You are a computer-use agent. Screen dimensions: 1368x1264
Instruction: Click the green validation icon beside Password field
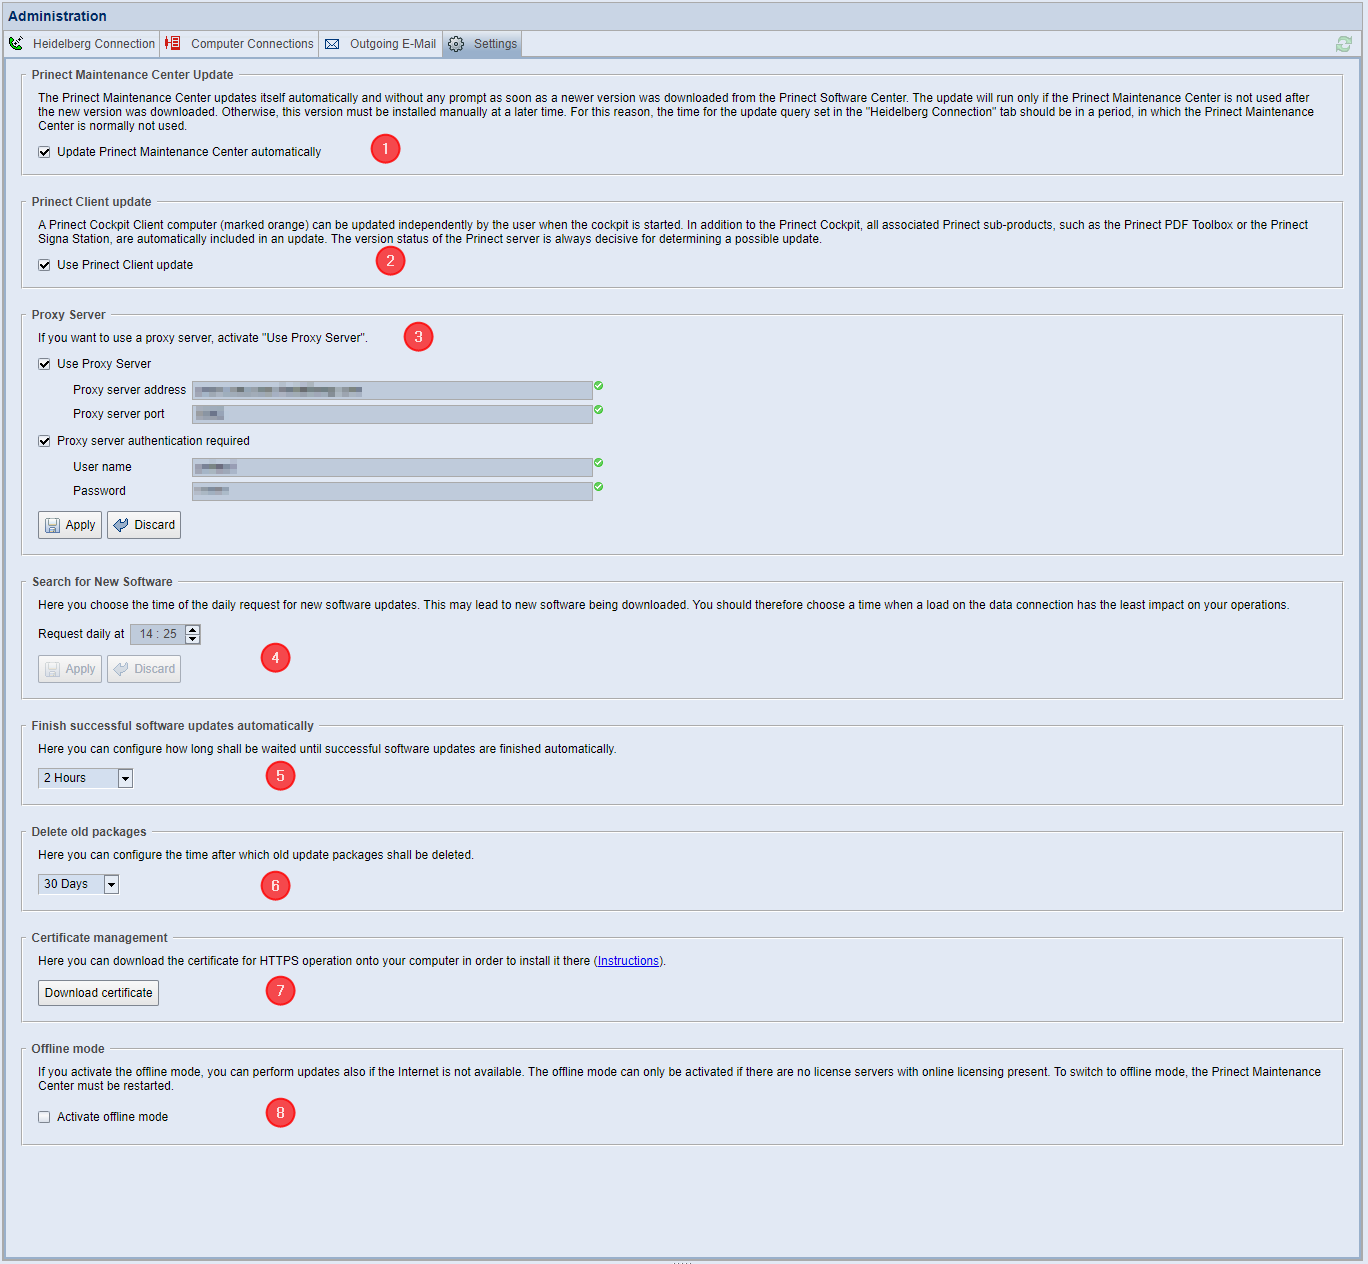599,487
